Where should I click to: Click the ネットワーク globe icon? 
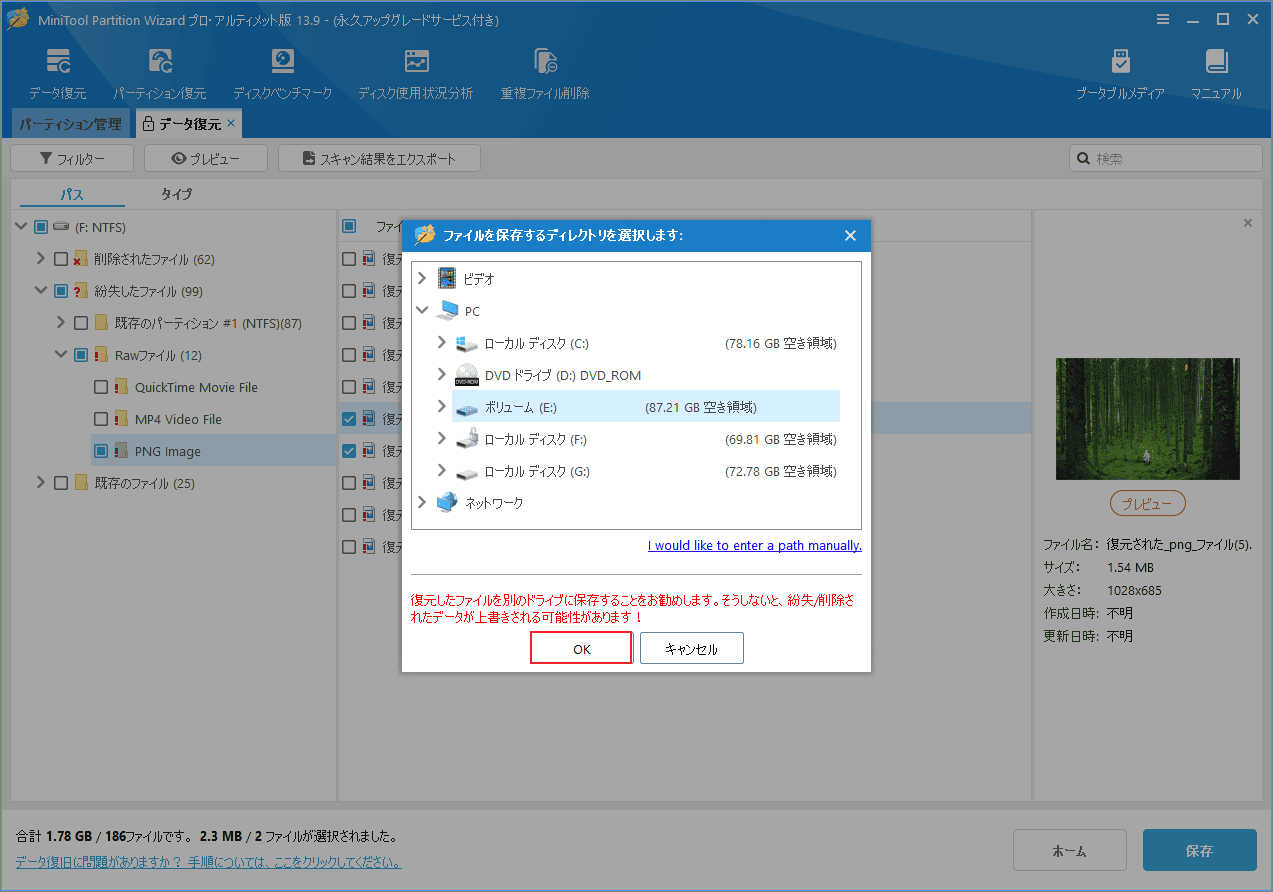pos(447,503)
